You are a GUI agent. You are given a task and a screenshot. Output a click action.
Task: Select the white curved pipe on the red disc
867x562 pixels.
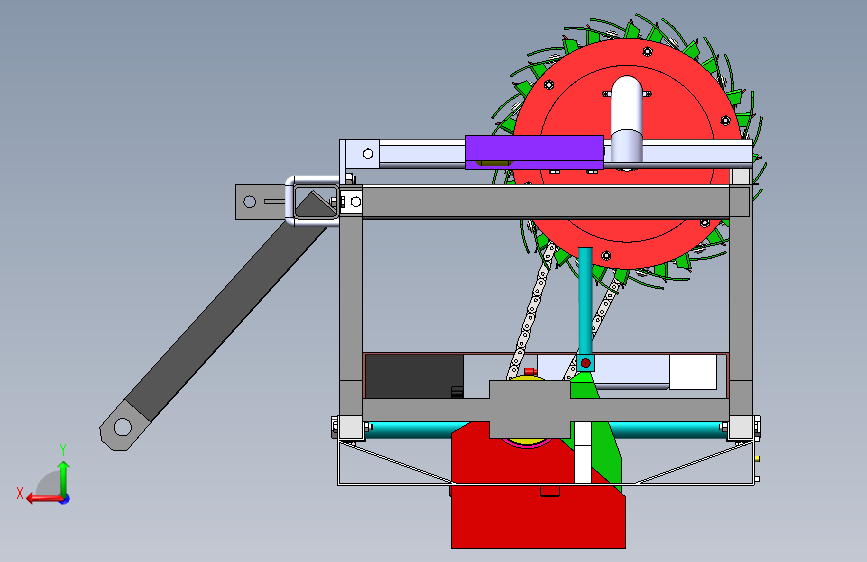[x=626, y=118]
